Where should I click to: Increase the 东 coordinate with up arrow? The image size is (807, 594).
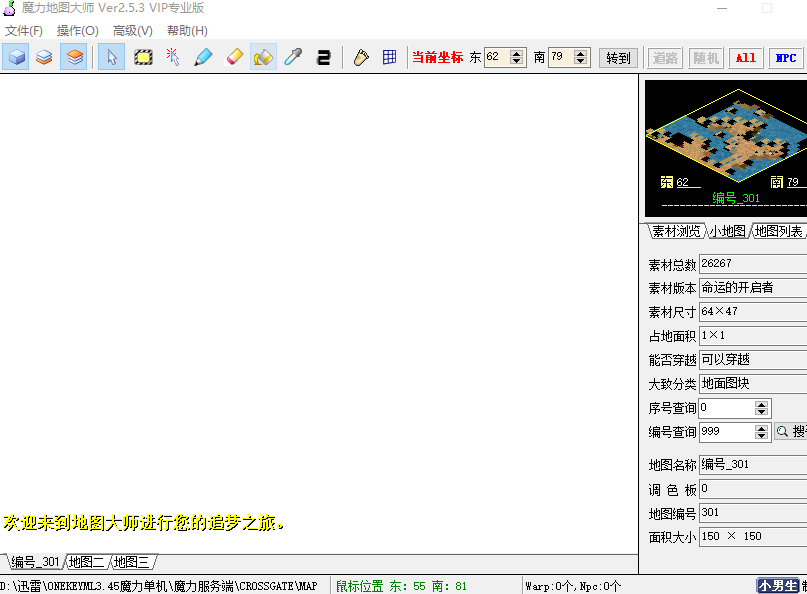point(517,54)
